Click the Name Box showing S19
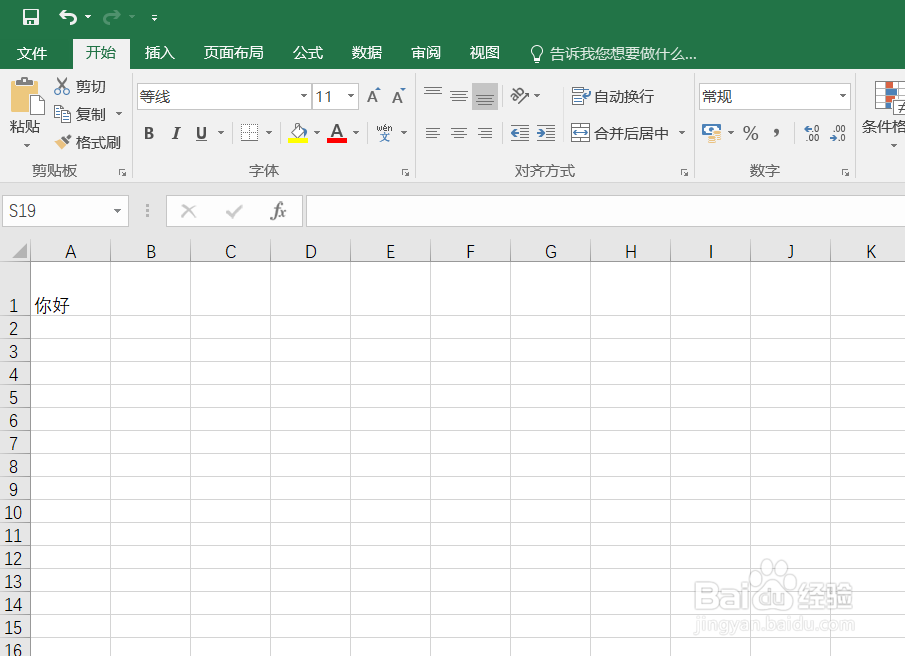This screenshot has width=905, height=656. point(55,211)
